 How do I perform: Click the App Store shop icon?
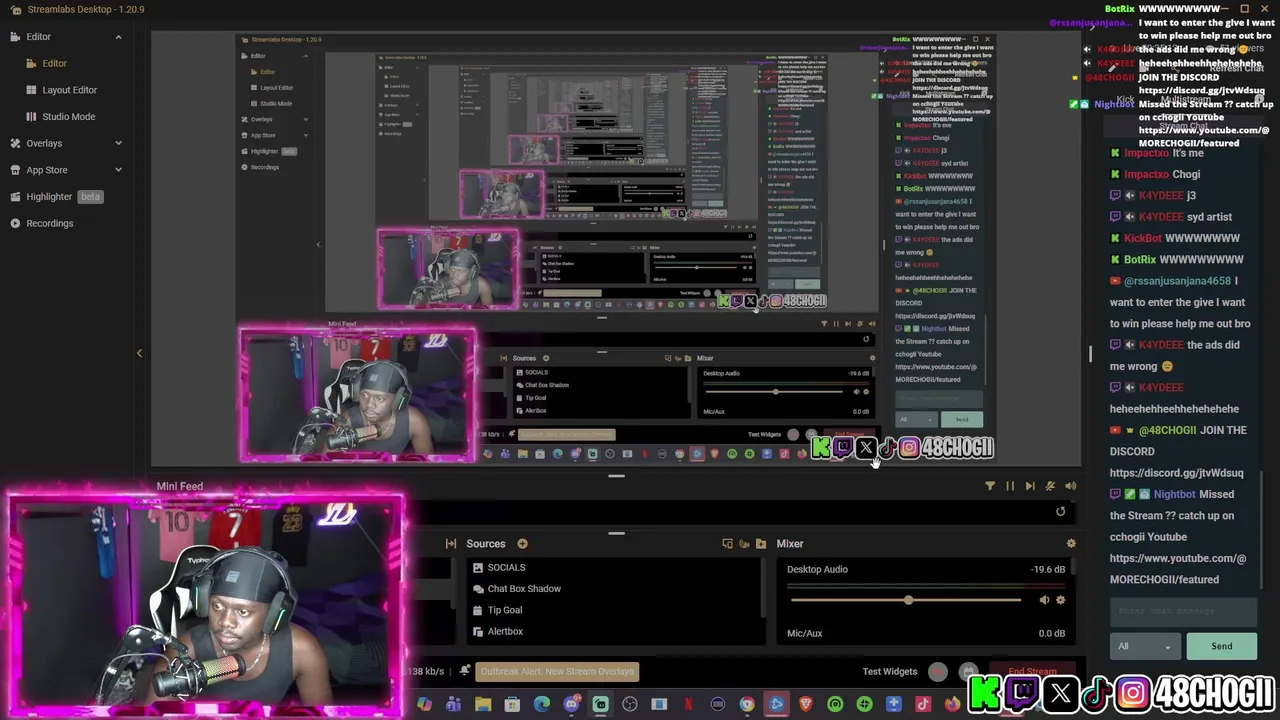pos(15,170)
